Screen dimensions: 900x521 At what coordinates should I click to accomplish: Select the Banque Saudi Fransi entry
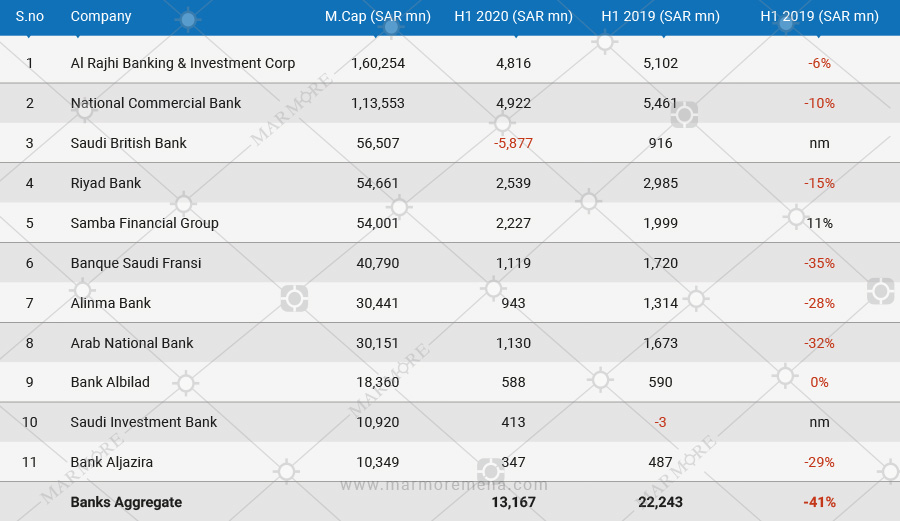(x=136, y=263)
